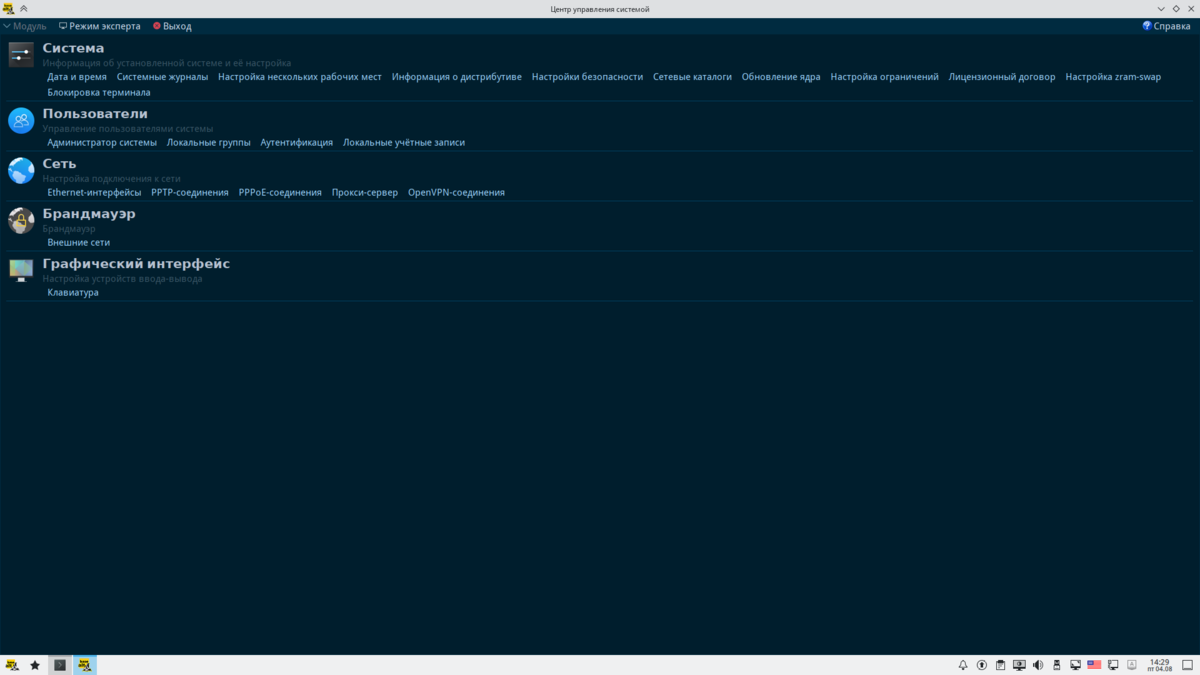Click the Пользователи section people icon

tap(21, 120)
